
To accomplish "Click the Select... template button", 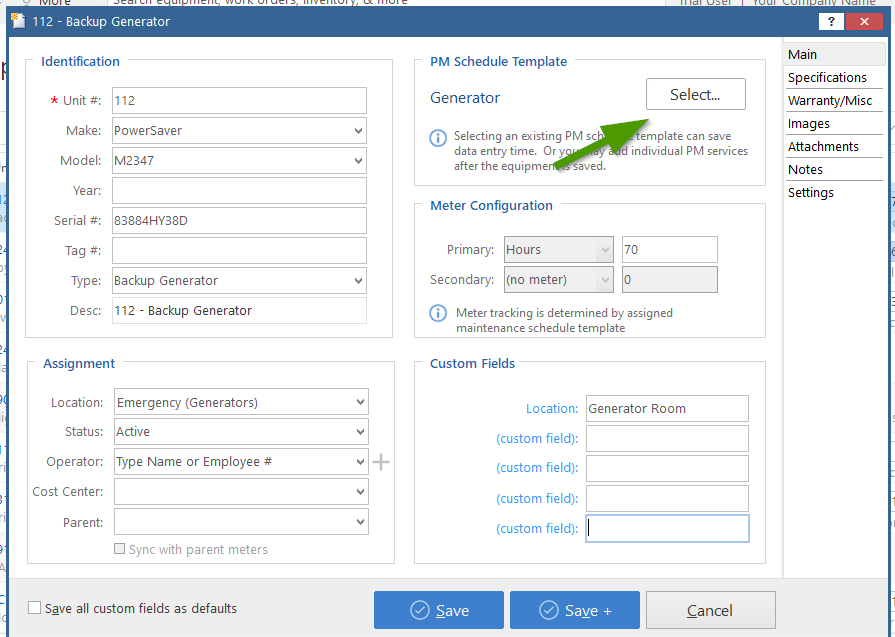I will pyautogui.click(x=696, y=94).
